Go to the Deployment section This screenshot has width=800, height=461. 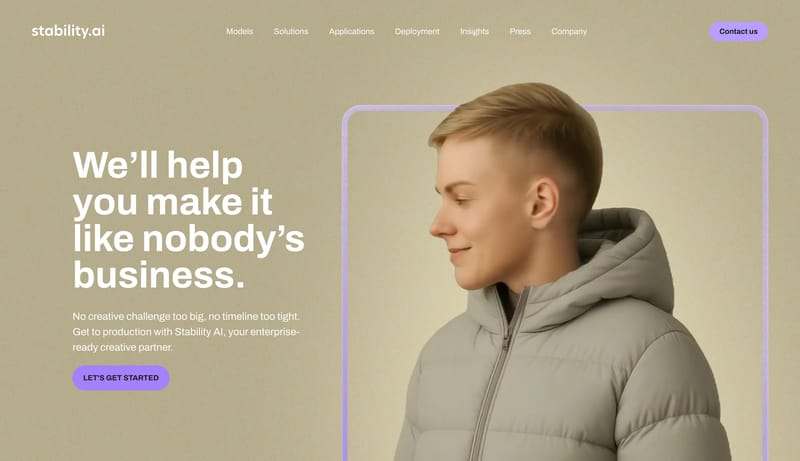pyautogui.click(x=417, y=31)
